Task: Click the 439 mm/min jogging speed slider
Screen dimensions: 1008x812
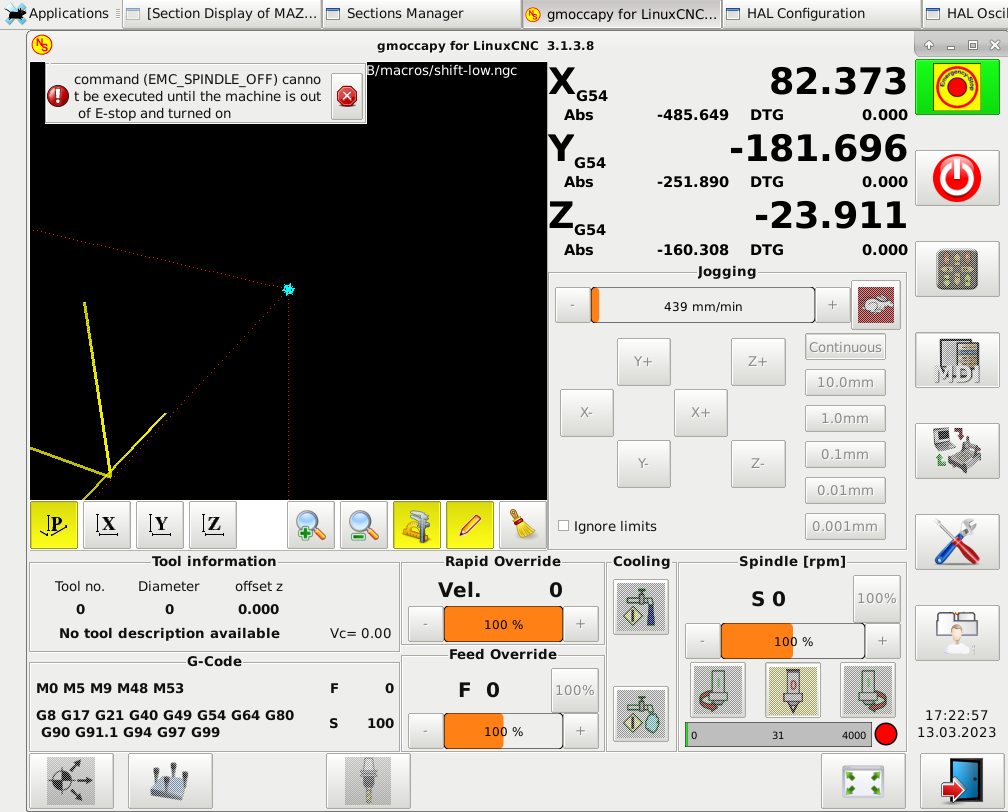Action: [703, 305]
